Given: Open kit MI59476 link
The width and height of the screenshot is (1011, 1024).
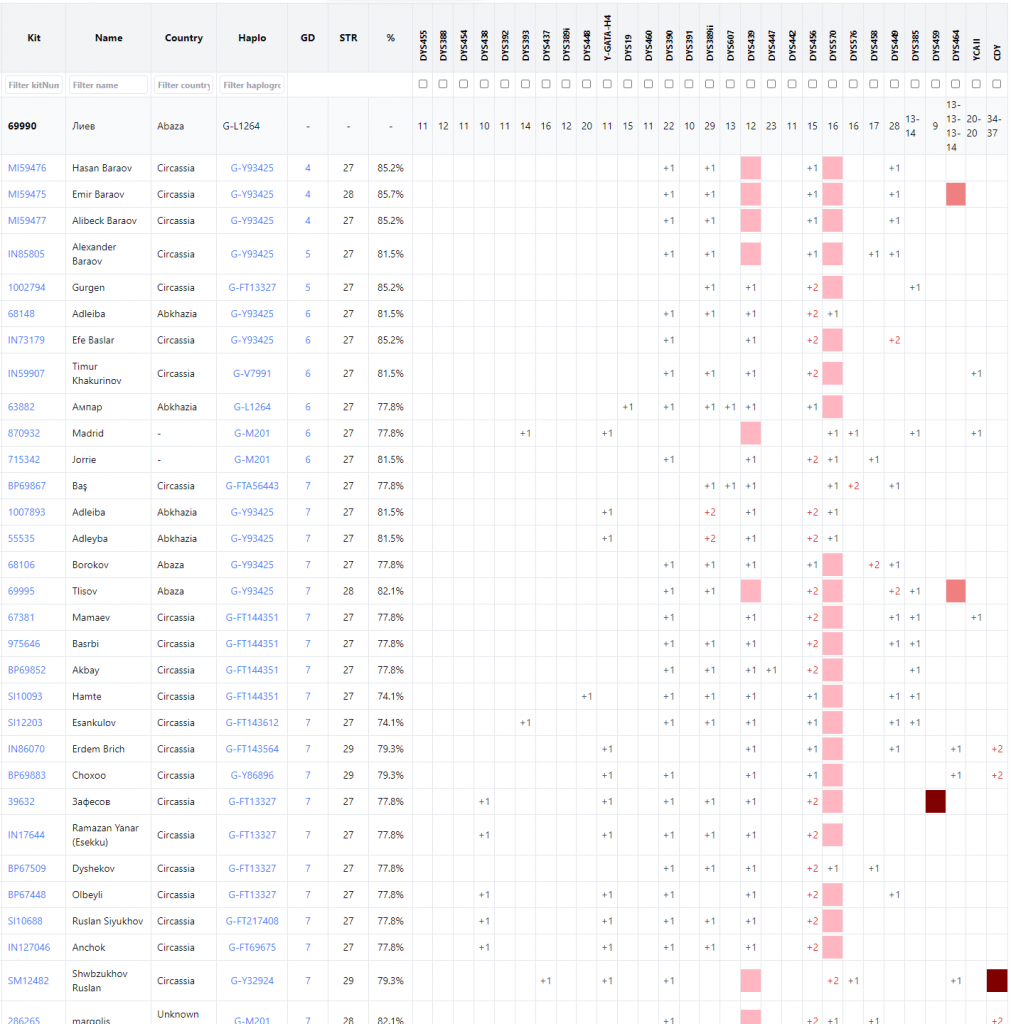Looking at the screenshot, I should coord(27,168).
